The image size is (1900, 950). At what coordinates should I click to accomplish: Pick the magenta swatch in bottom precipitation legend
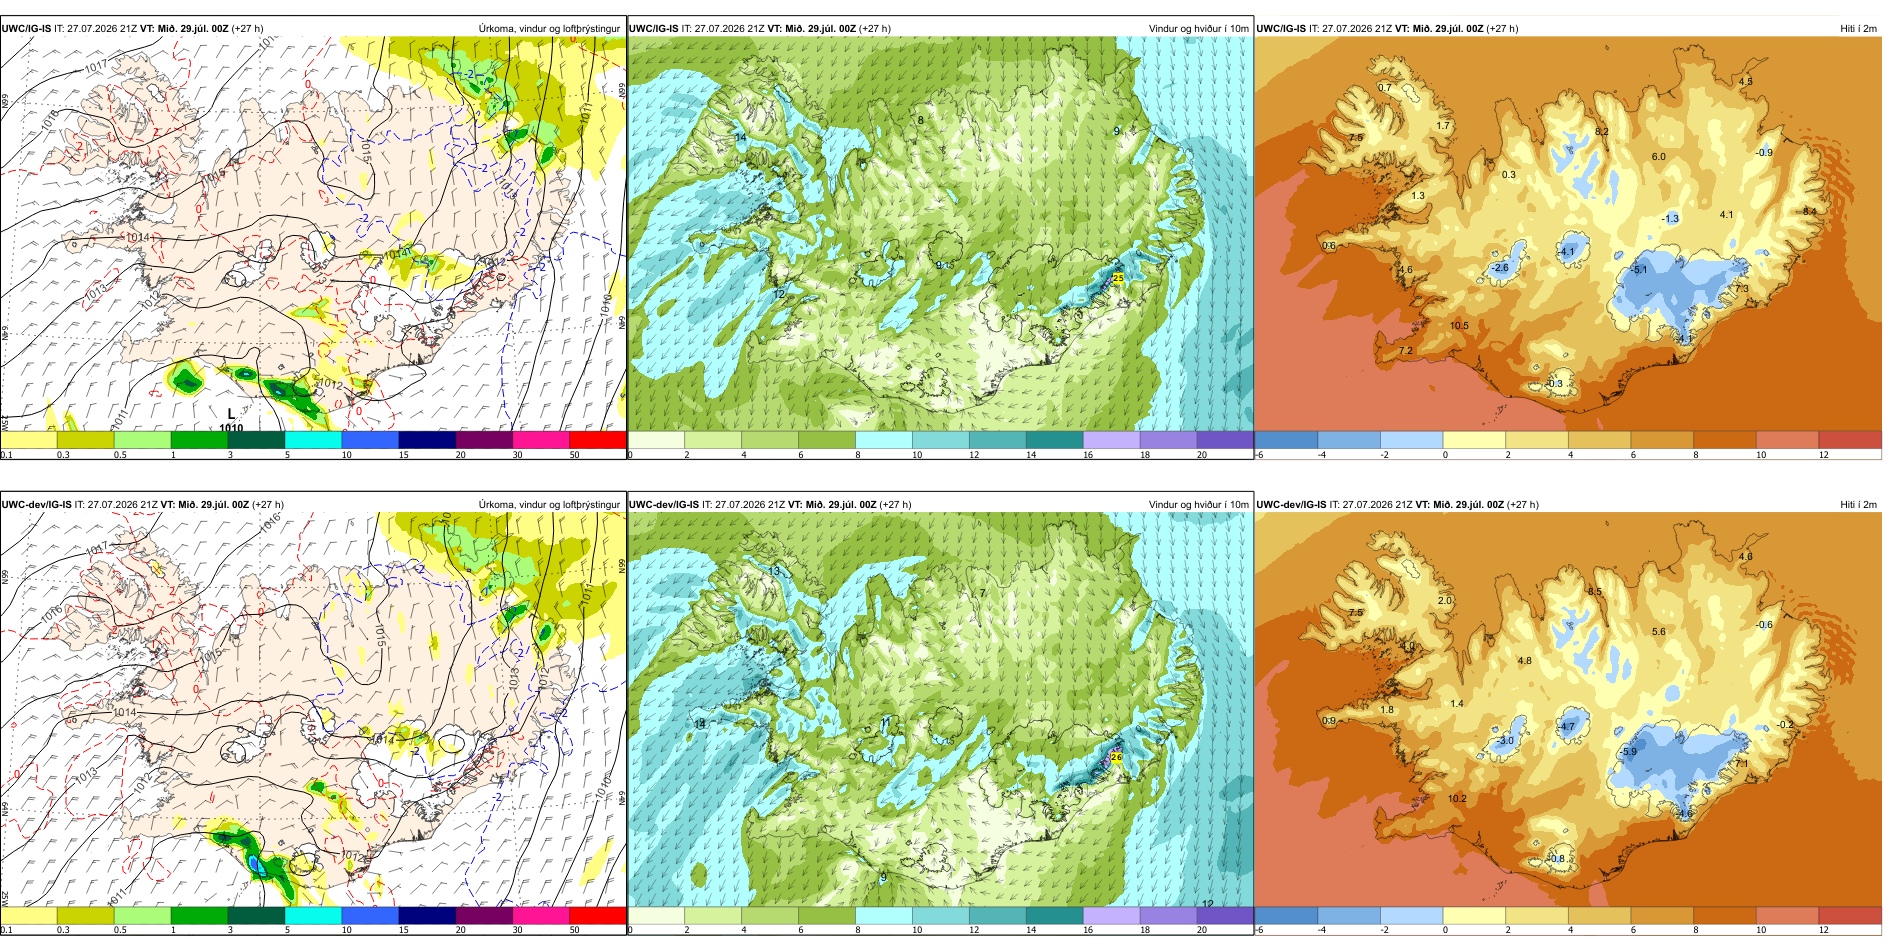[540, 915]
